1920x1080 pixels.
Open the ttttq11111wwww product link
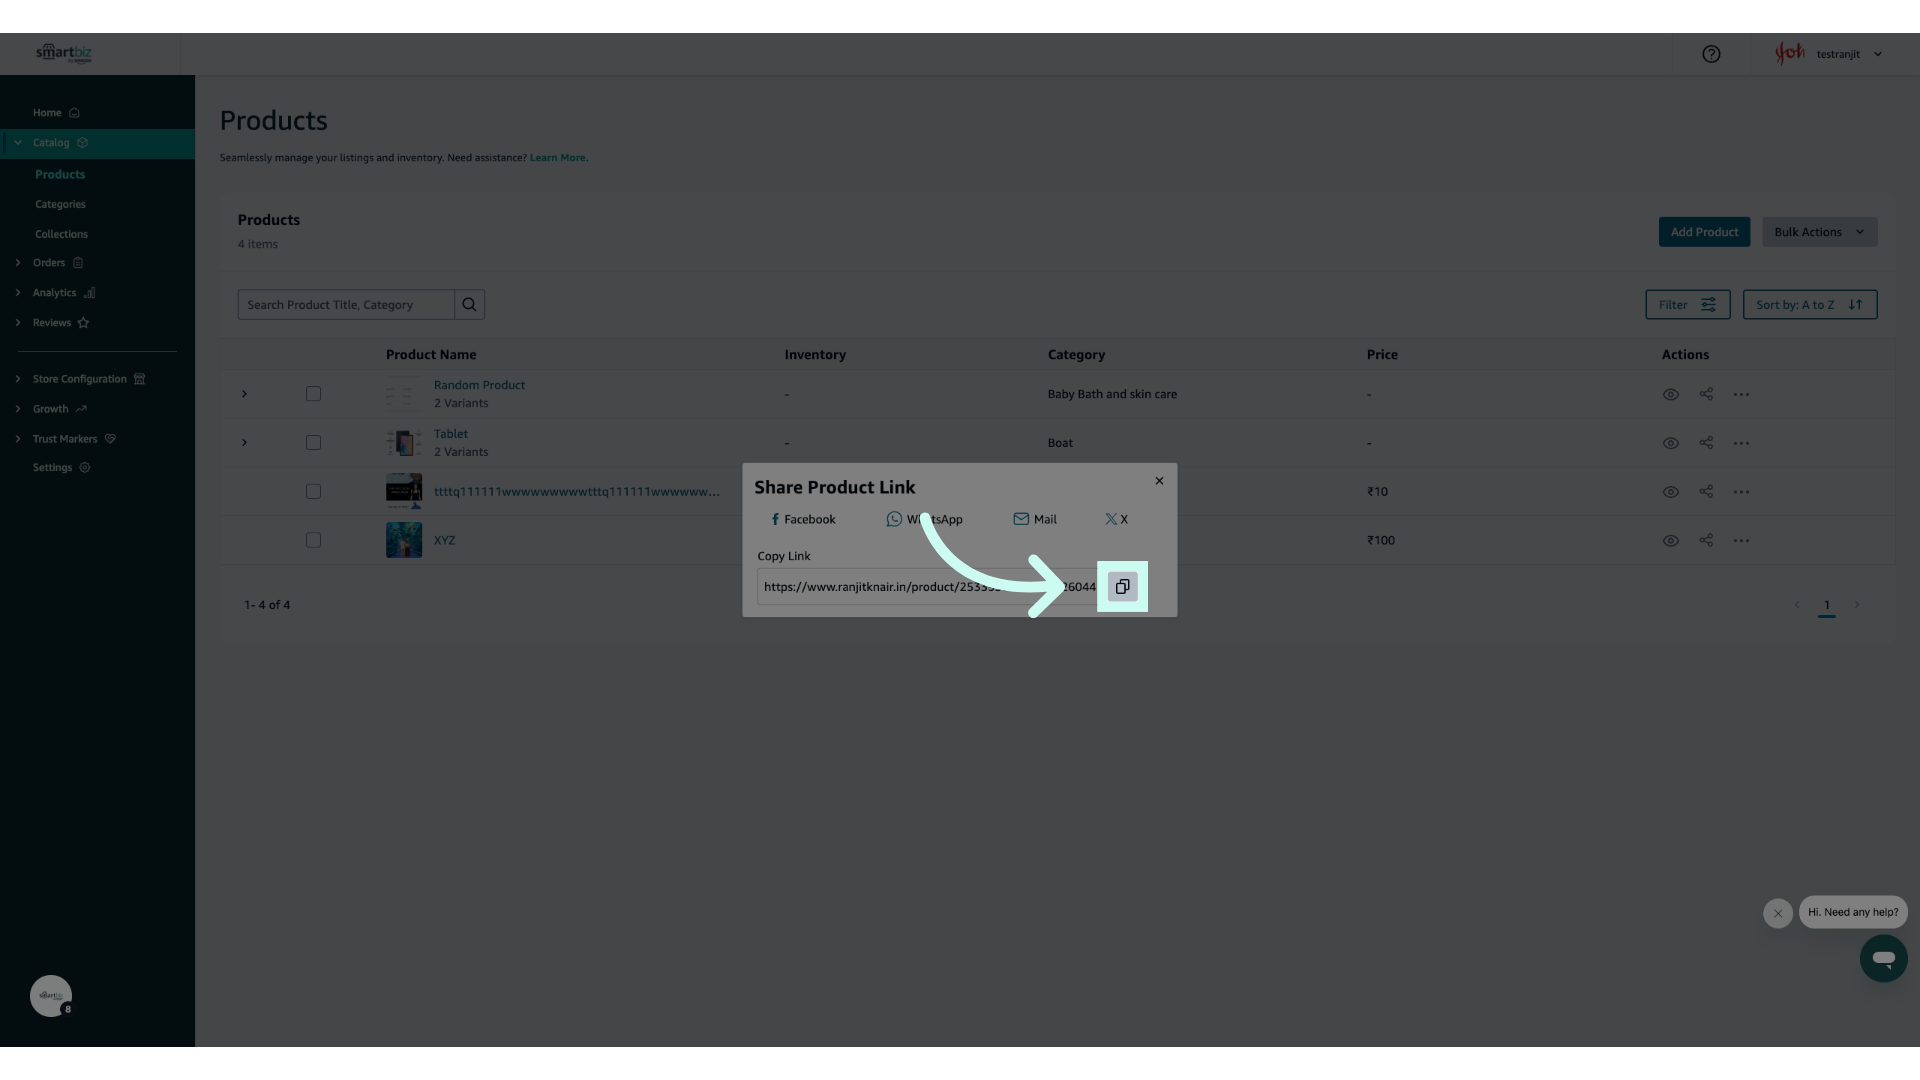576,492
